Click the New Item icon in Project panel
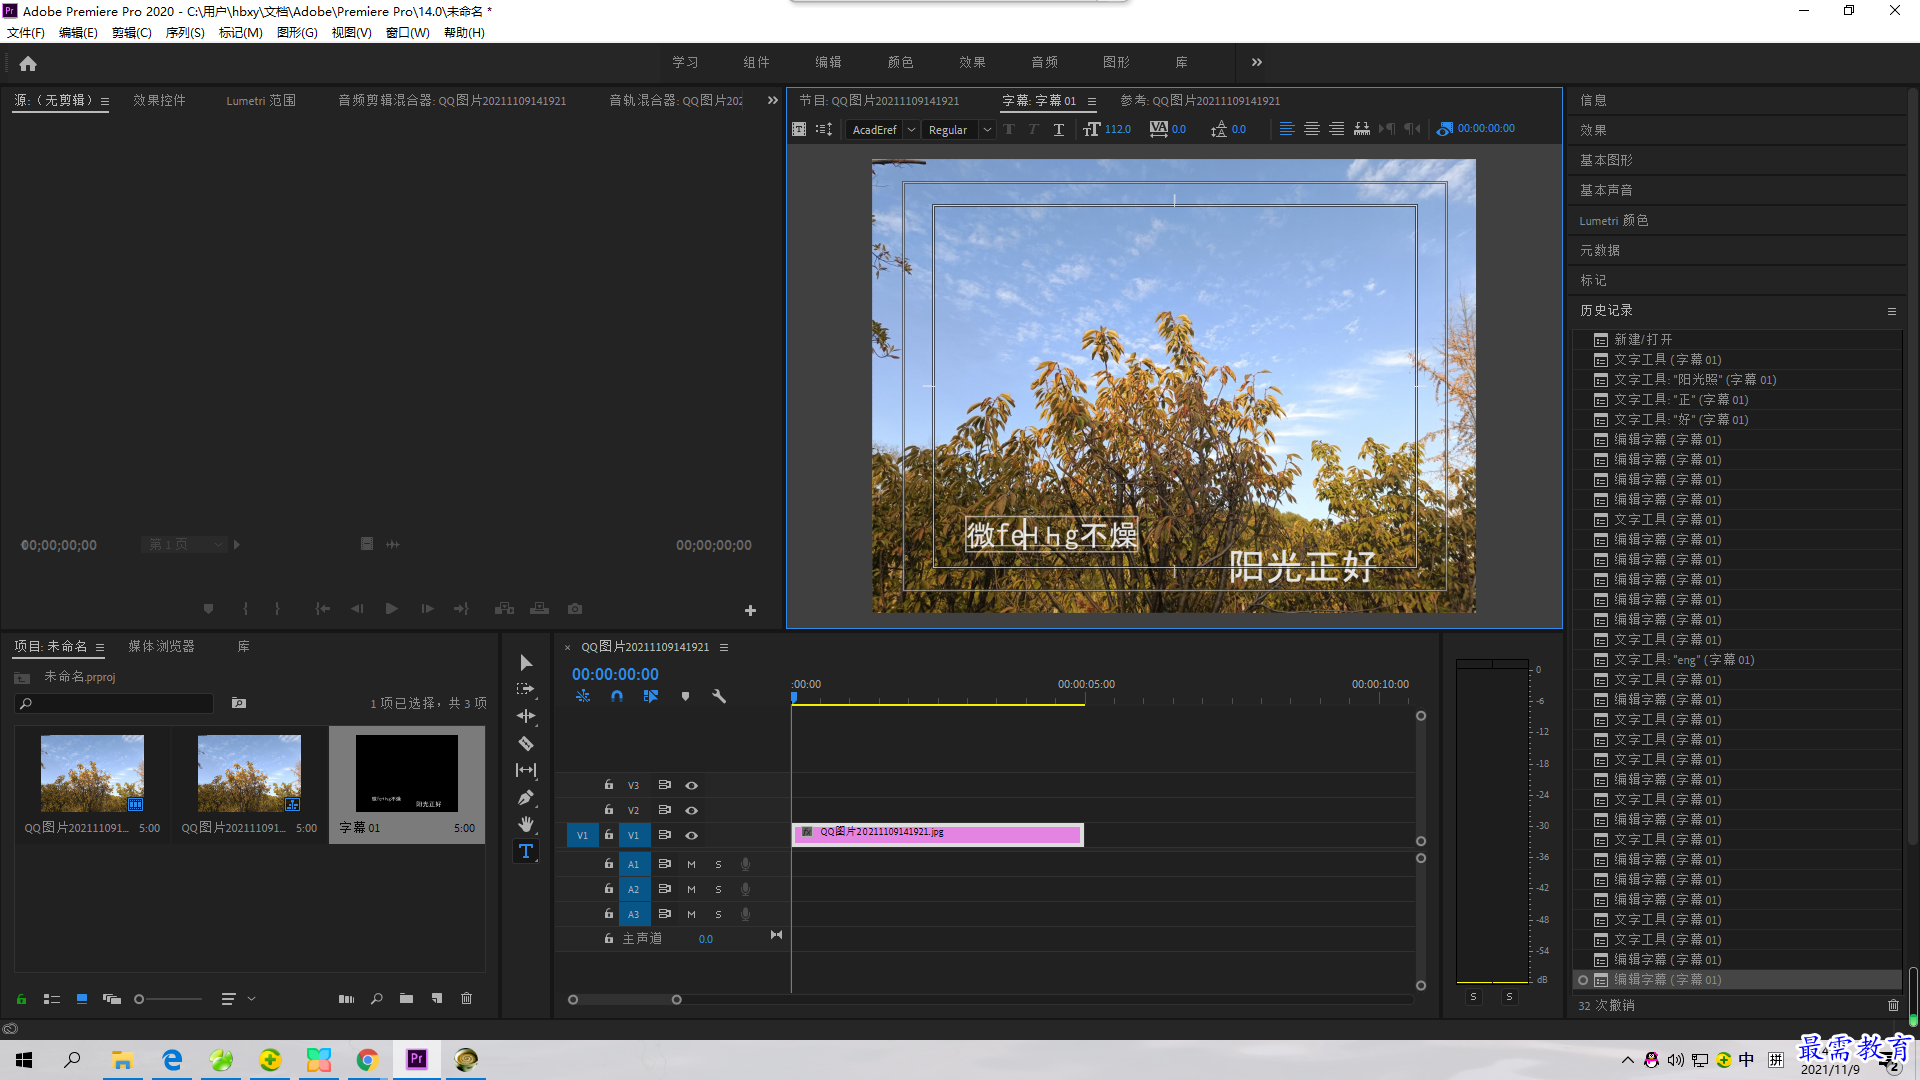Image resolution: width=1920 pixels, height=1080 pixels. [x=437, y=999]
